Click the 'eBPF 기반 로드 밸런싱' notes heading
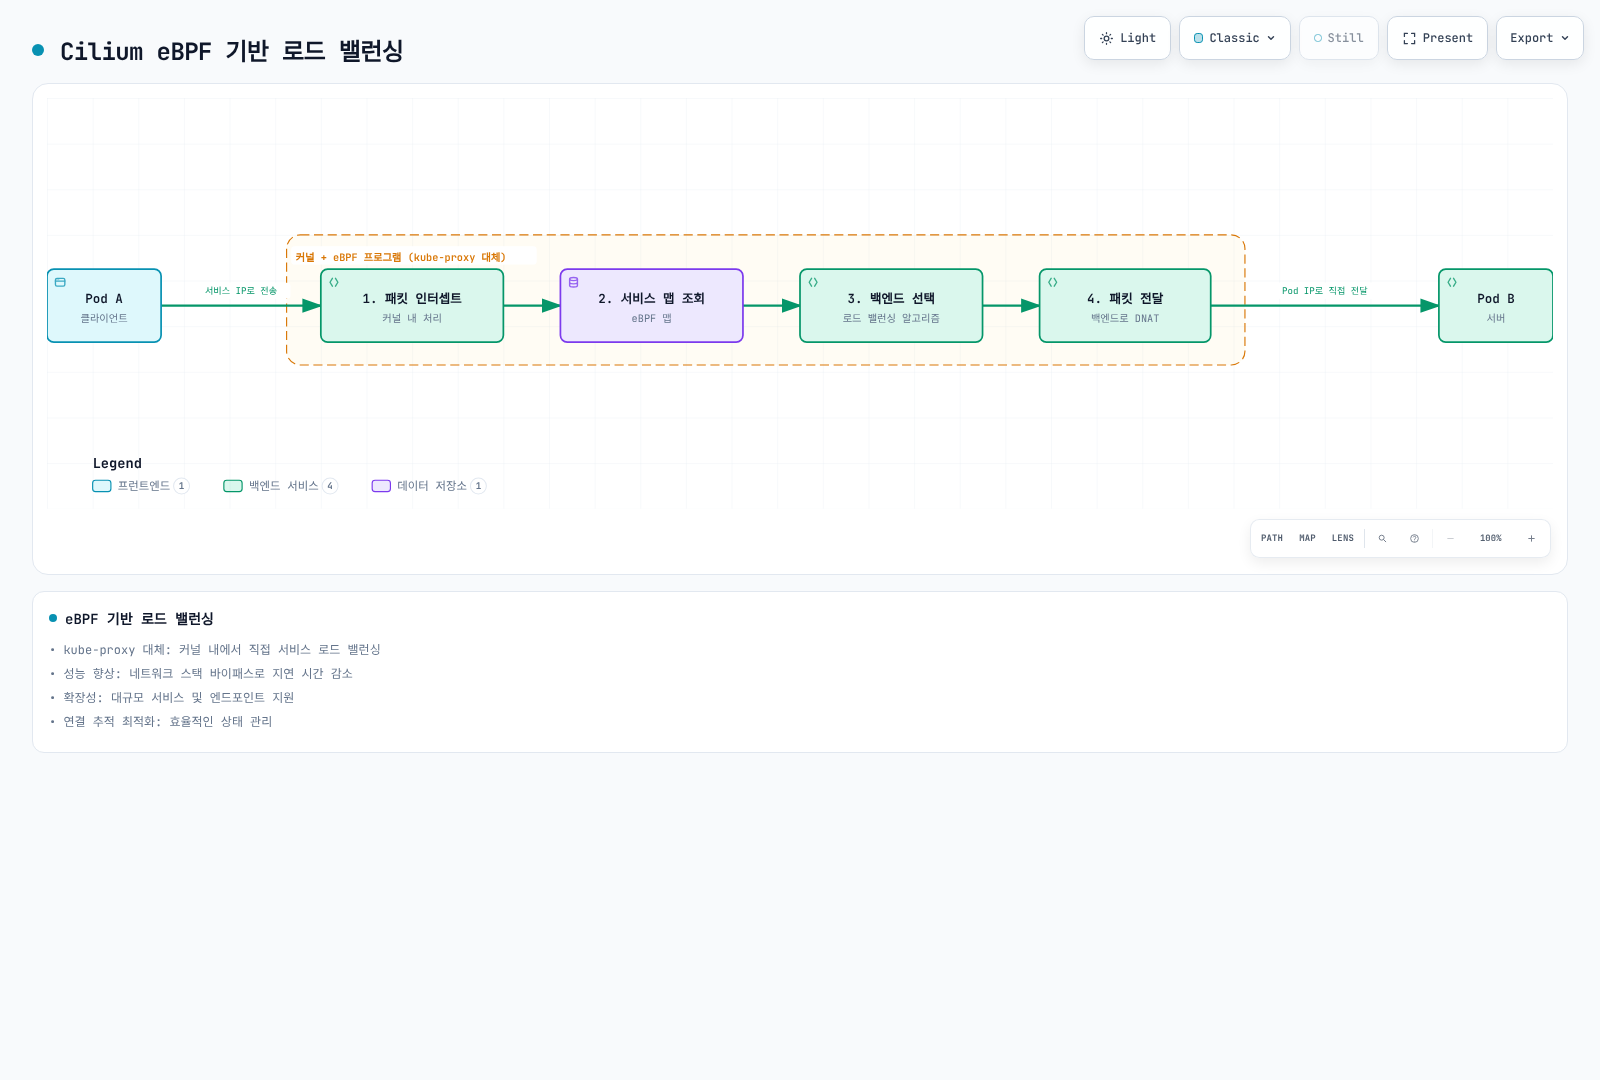The width and height of the screenshot is (1600, 1080). [x=139, y=619]
